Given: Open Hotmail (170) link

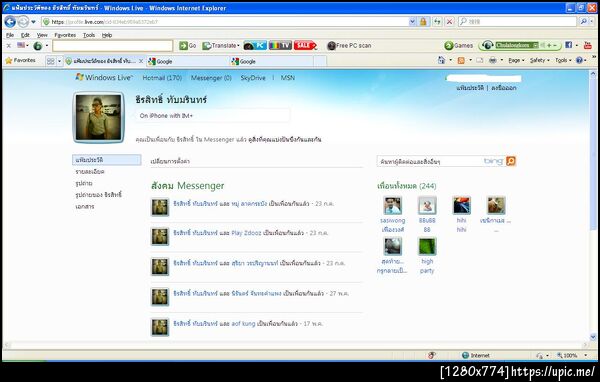Looking at the screenshot, I should coord(162,78).
